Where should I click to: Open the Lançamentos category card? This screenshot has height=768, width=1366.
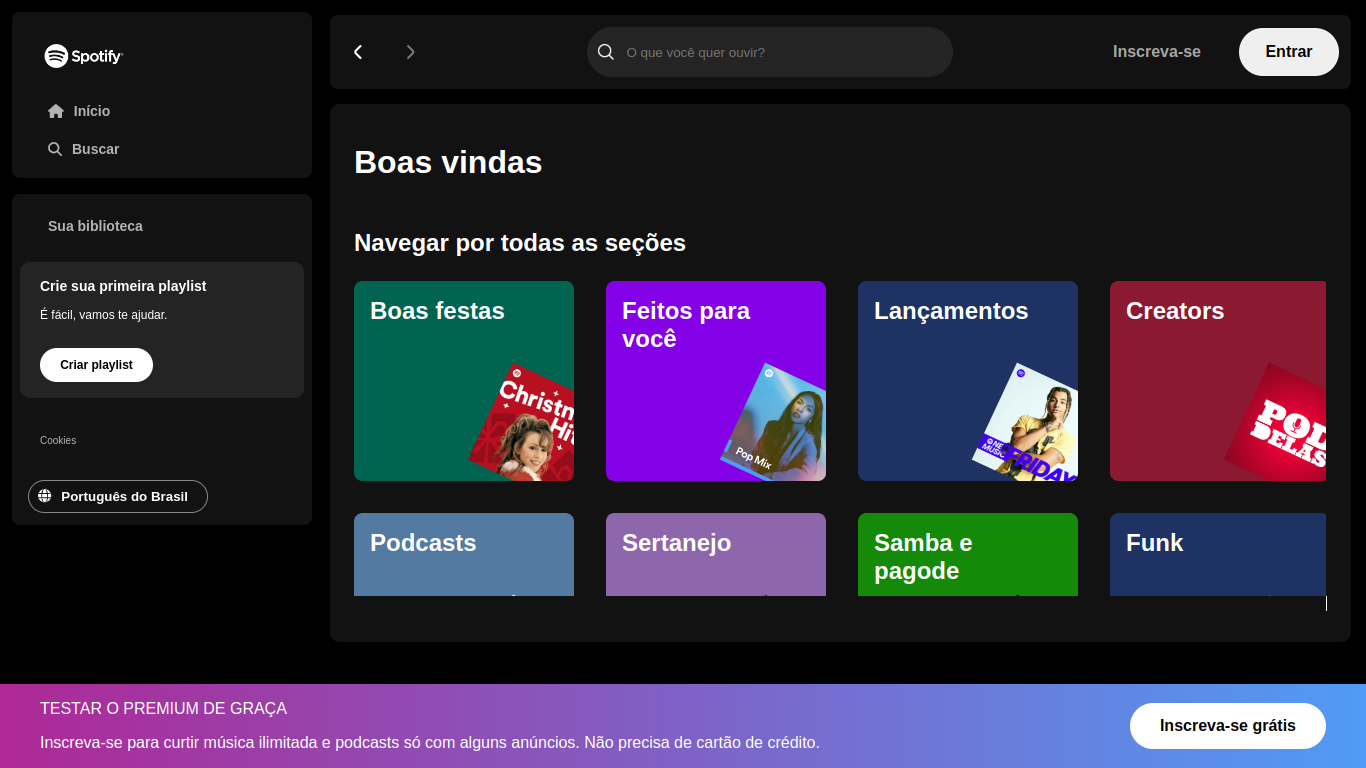[968, 381]
